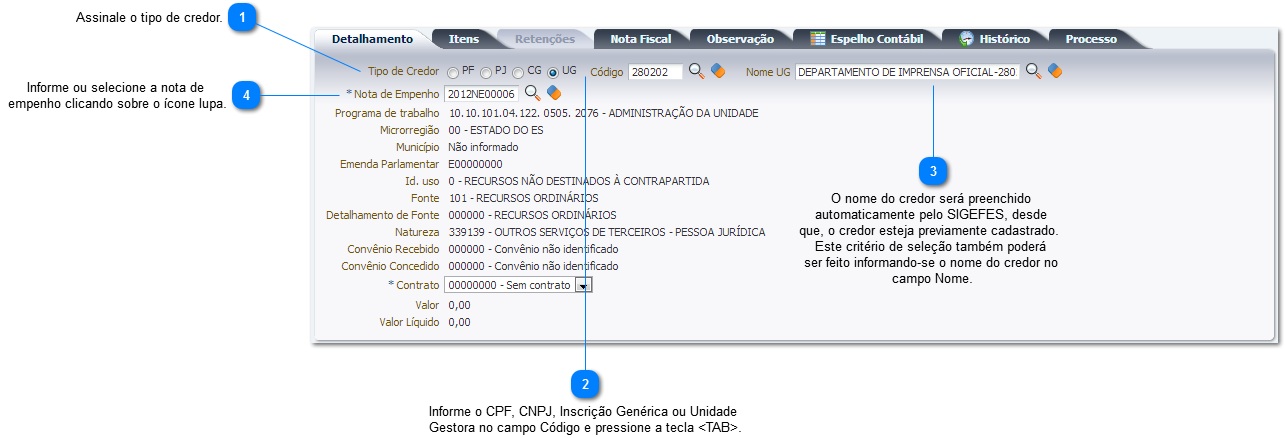
Task: Switch to the Itens tab
Action: pyautogui.click(x=463, y=39)
